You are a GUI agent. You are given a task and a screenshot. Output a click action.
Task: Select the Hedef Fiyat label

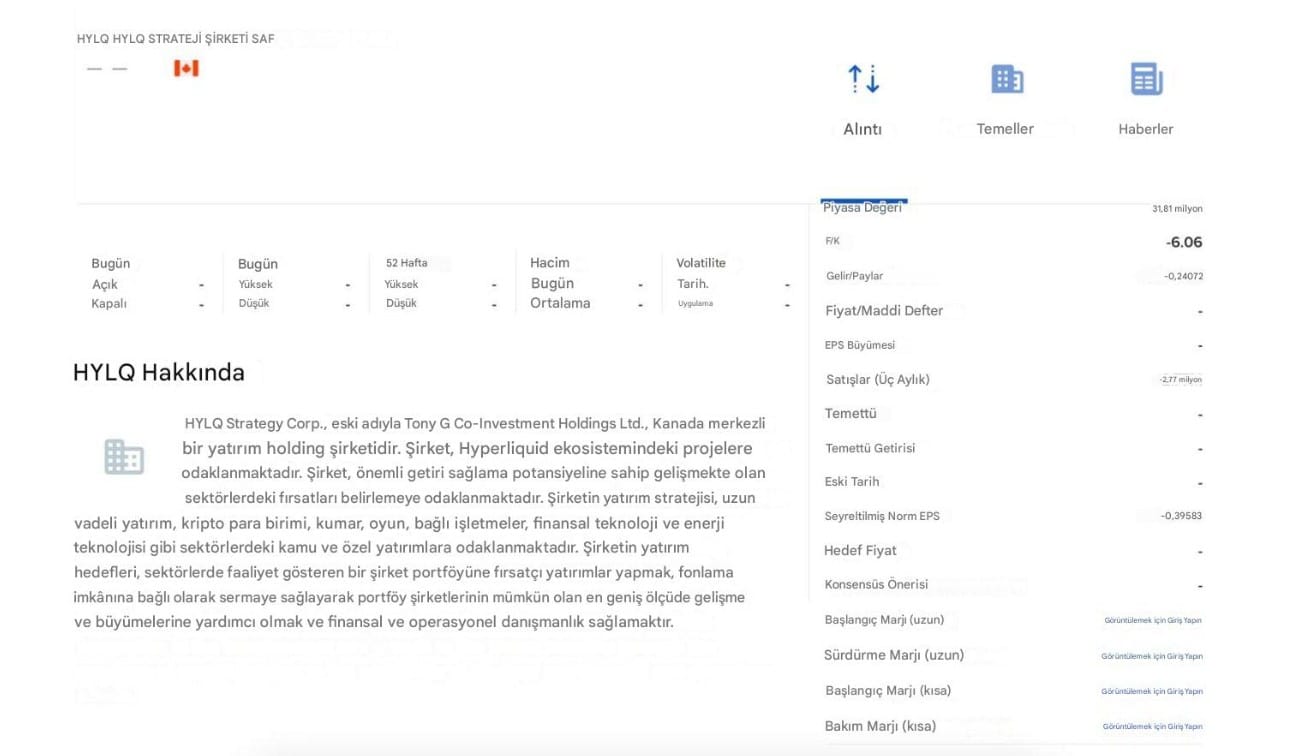pos(860,551)
